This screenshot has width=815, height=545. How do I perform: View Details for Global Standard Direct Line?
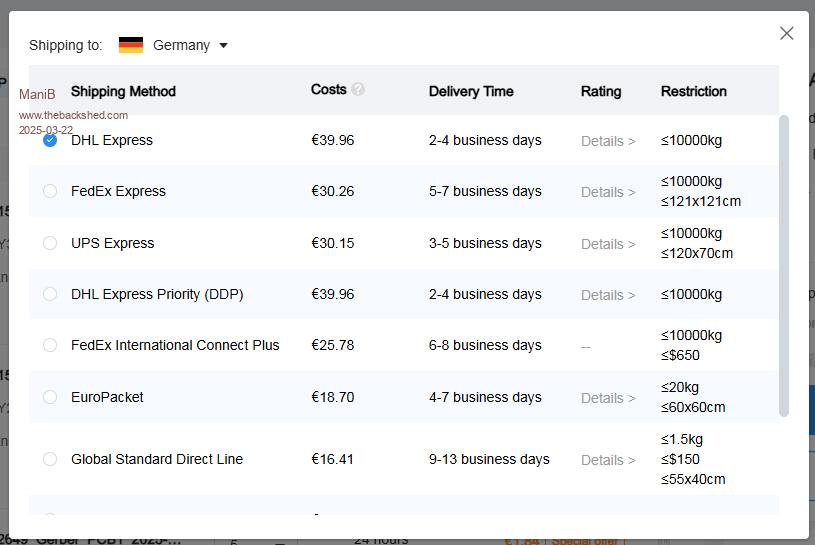608,460
